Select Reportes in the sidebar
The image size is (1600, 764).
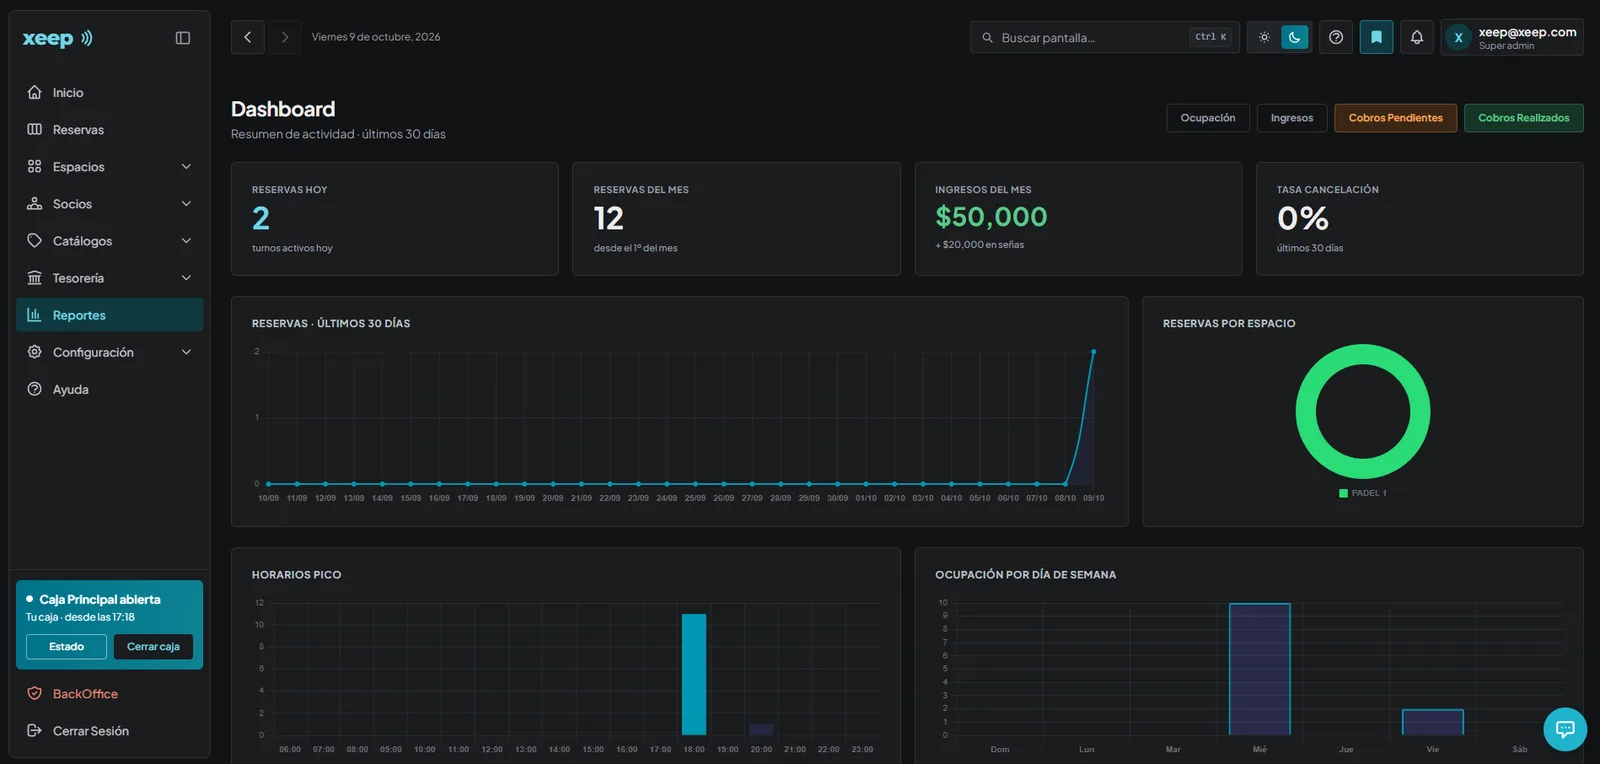[110, 315]
